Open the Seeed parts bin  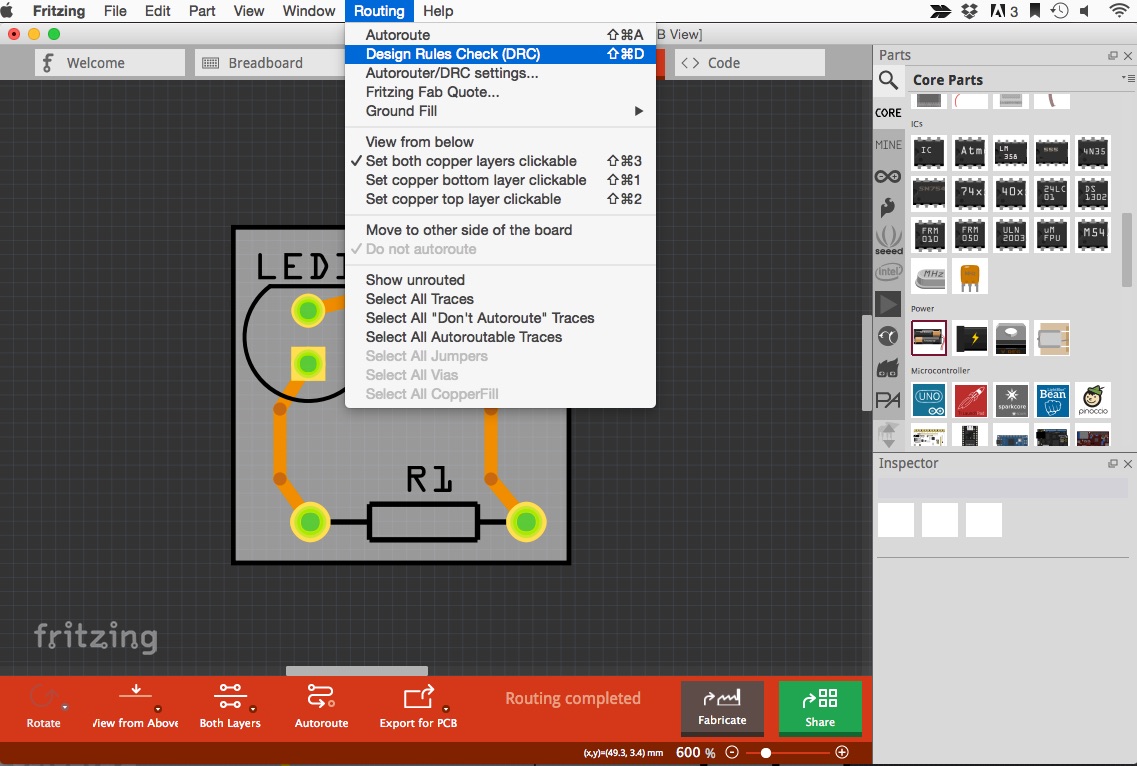click(x=888, y=240)
